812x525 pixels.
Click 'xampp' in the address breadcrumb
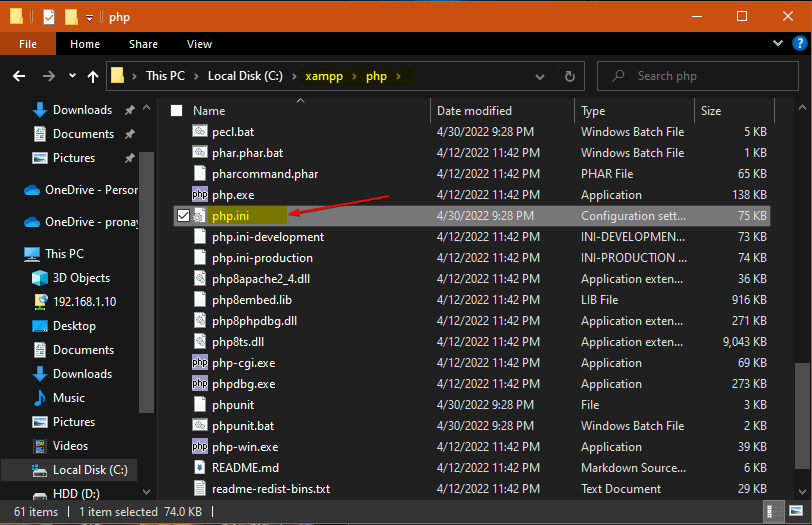click(x=324, y=77)
